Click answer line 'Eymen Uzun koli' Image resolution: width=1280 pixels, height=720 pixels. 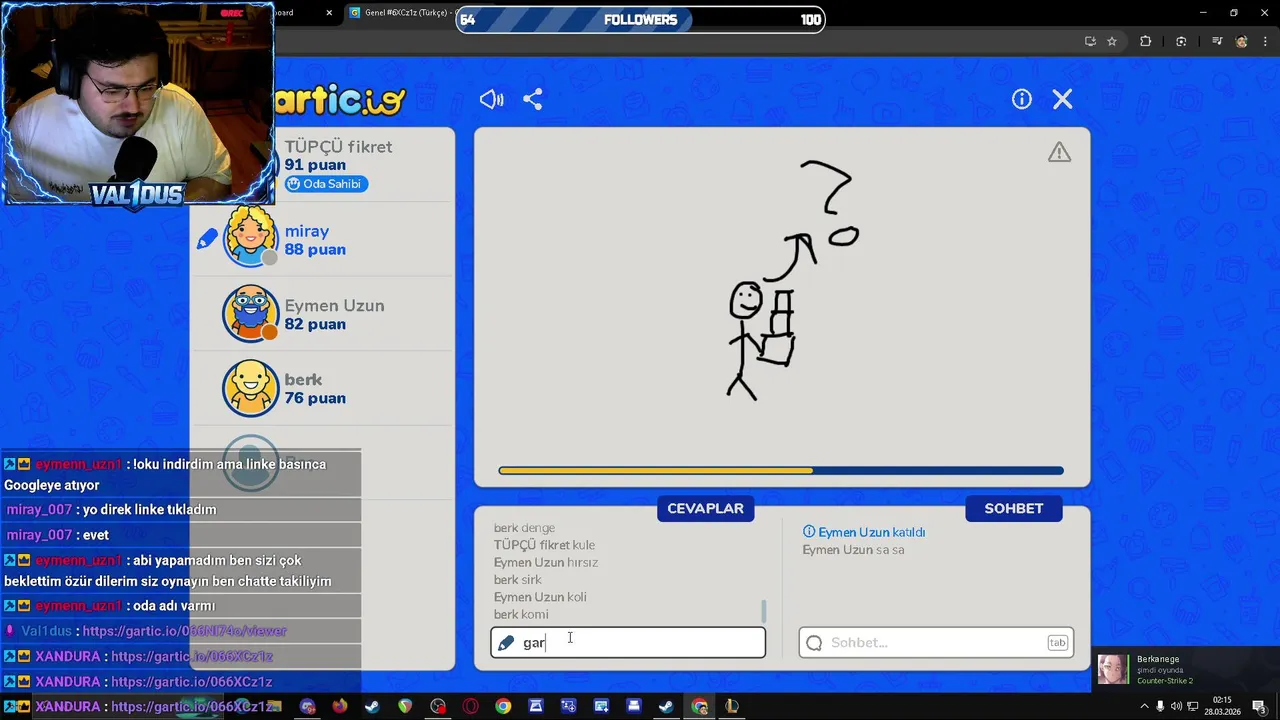click(x=540, y=597)
